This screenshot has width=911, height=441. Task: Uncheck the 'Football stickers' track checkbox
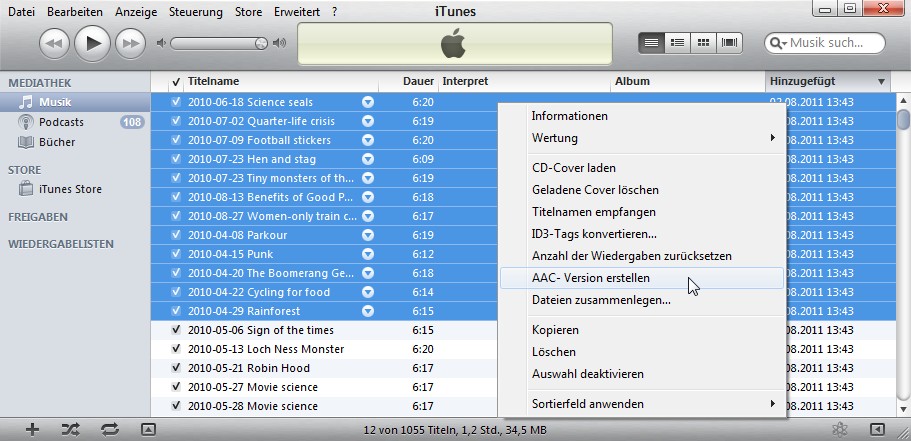click(x=176, y=140)
